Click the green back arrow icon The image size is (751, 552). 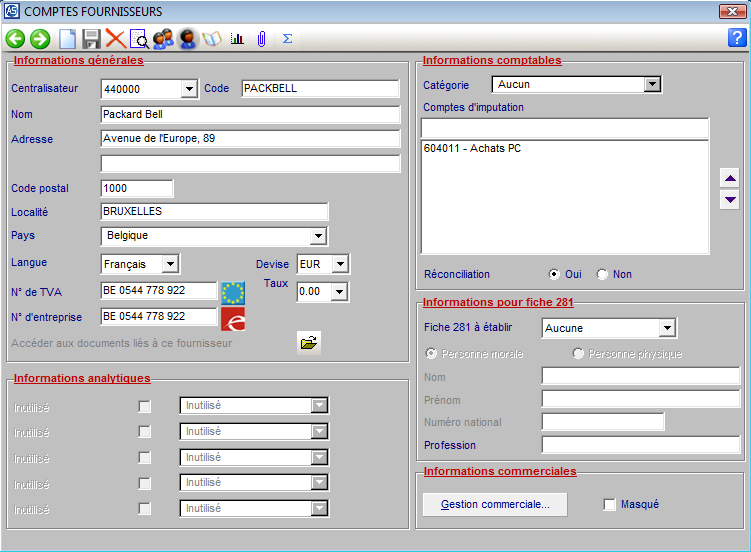[15, 39]
